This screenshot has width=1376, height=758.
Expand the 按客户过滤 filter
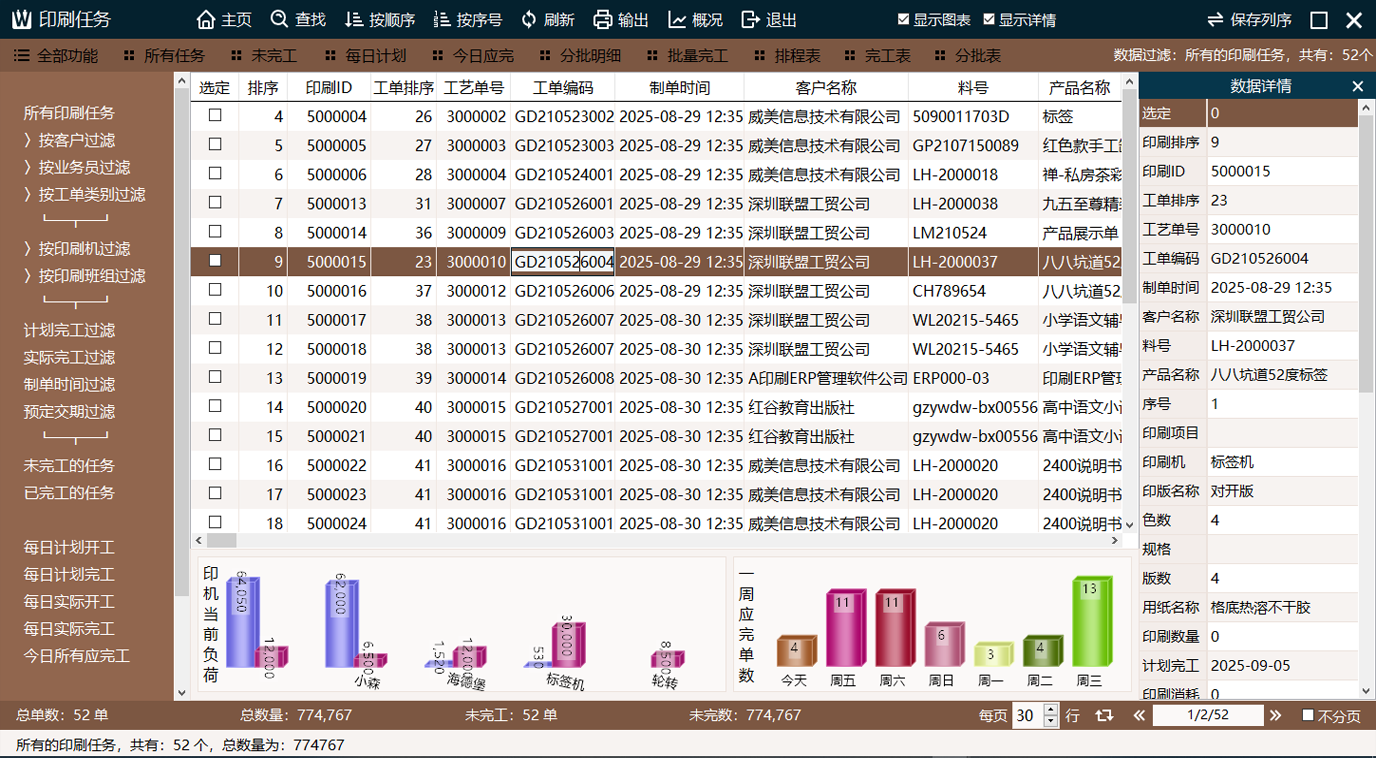click(76, 140)
